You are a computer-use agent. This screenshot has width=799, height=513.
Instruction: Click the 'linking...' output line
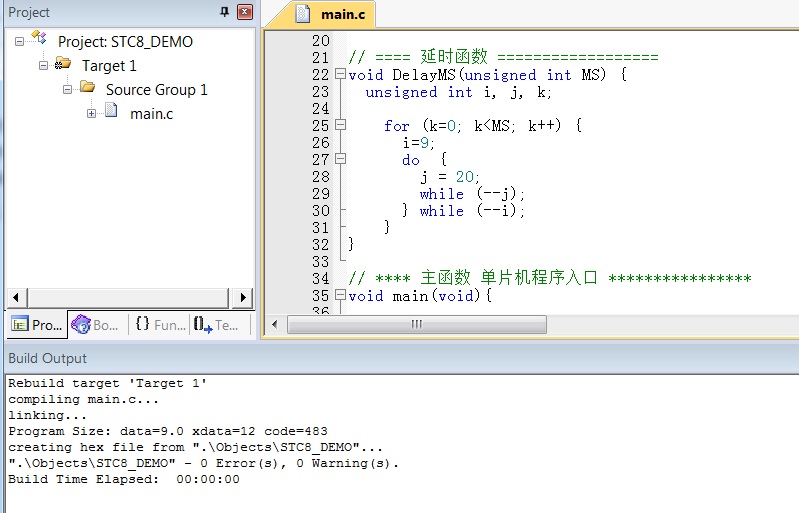tap(47, 415)
